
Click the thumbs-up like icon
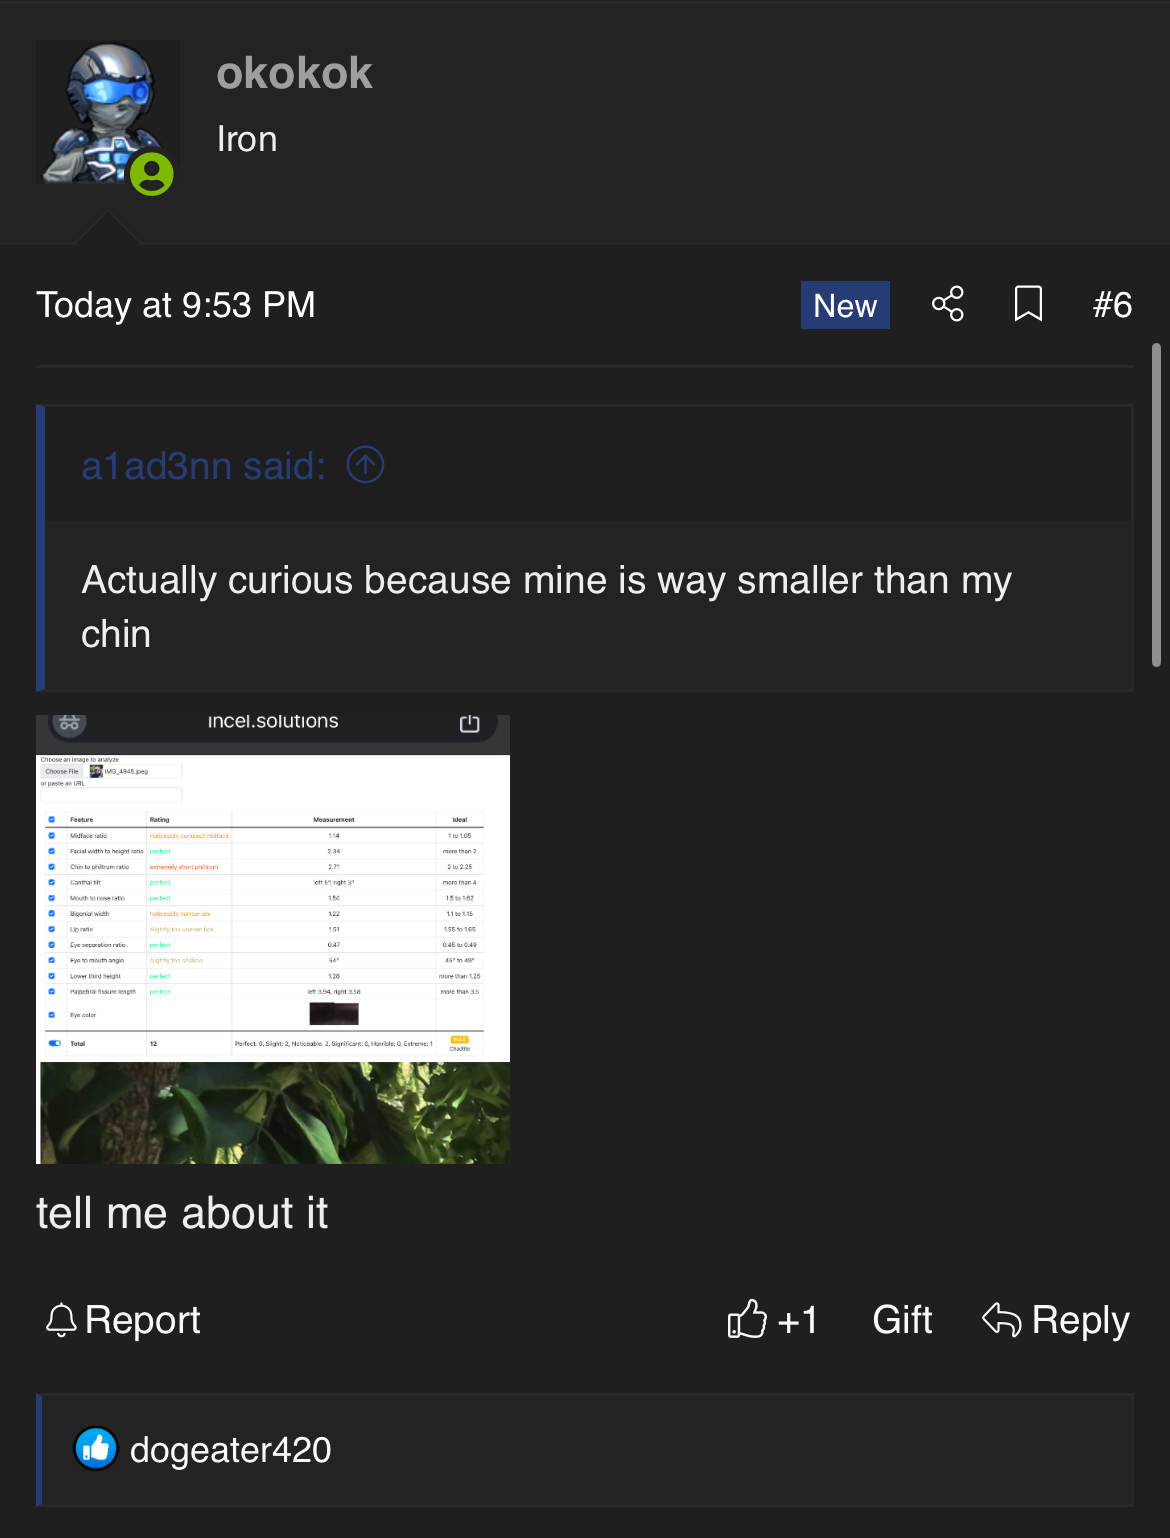coord(747,1320)
